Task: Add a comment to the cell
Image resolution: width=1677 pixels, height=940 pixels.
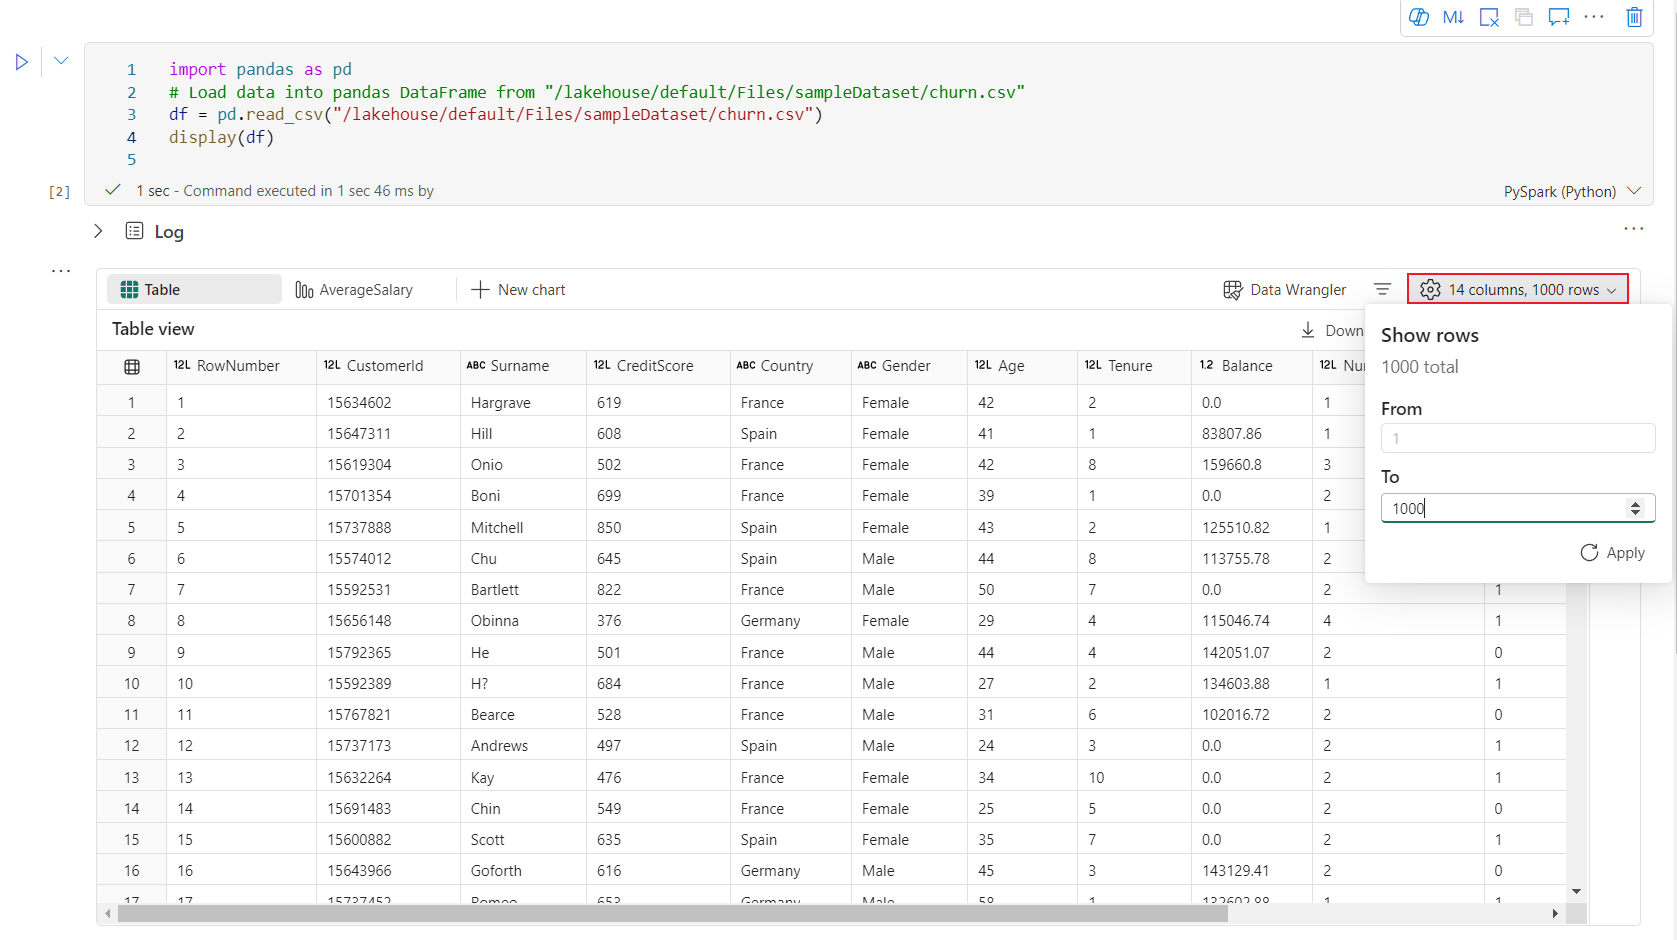Action: click(x=1558, y=17)
